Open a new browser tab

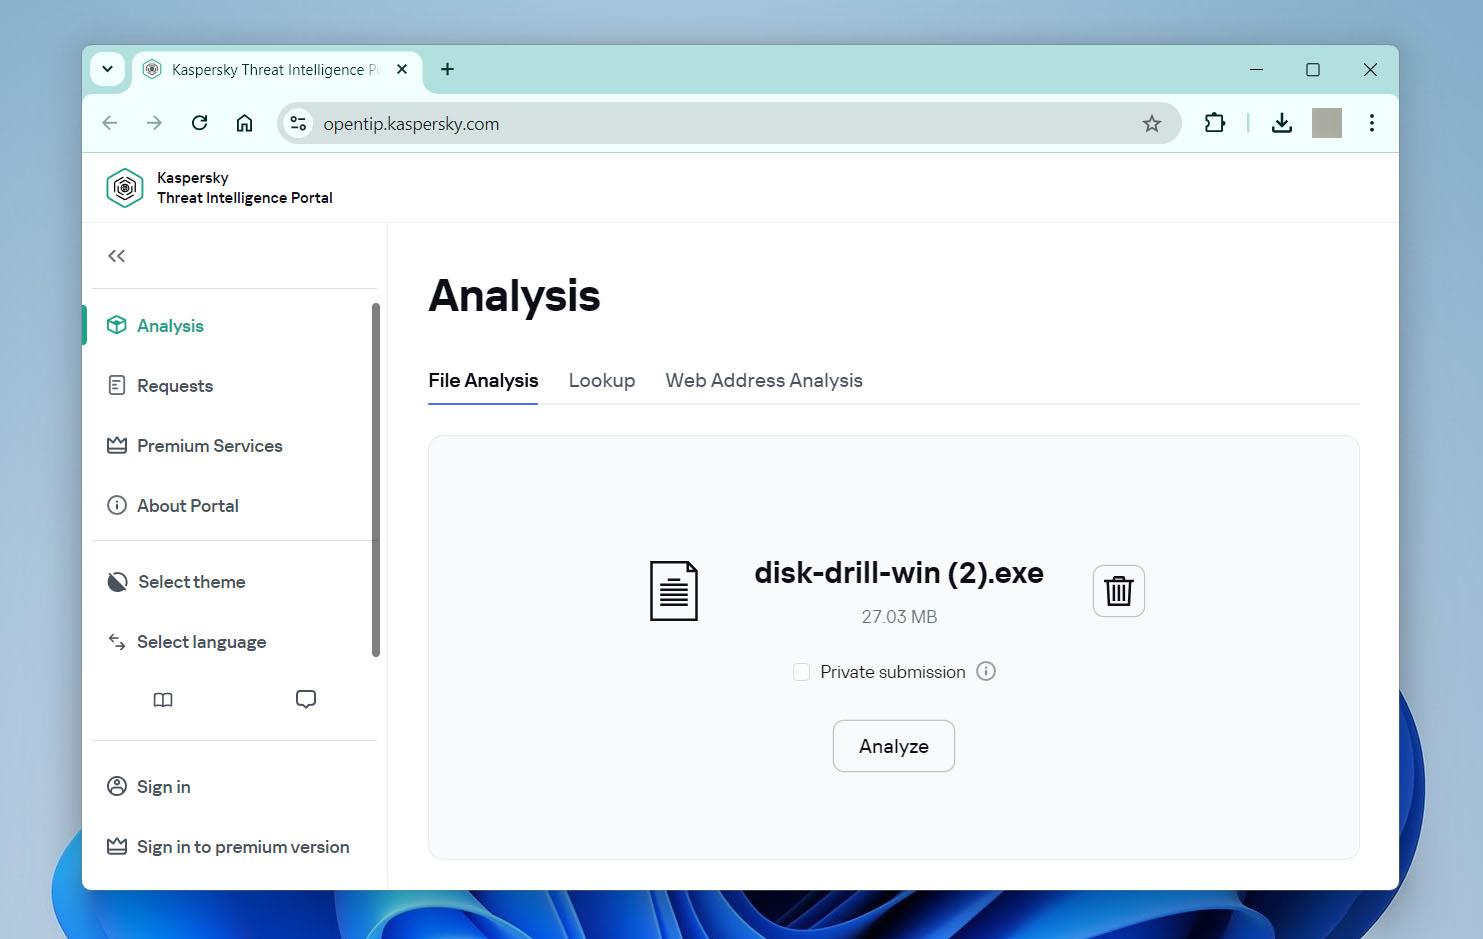[x=448, y=69]
